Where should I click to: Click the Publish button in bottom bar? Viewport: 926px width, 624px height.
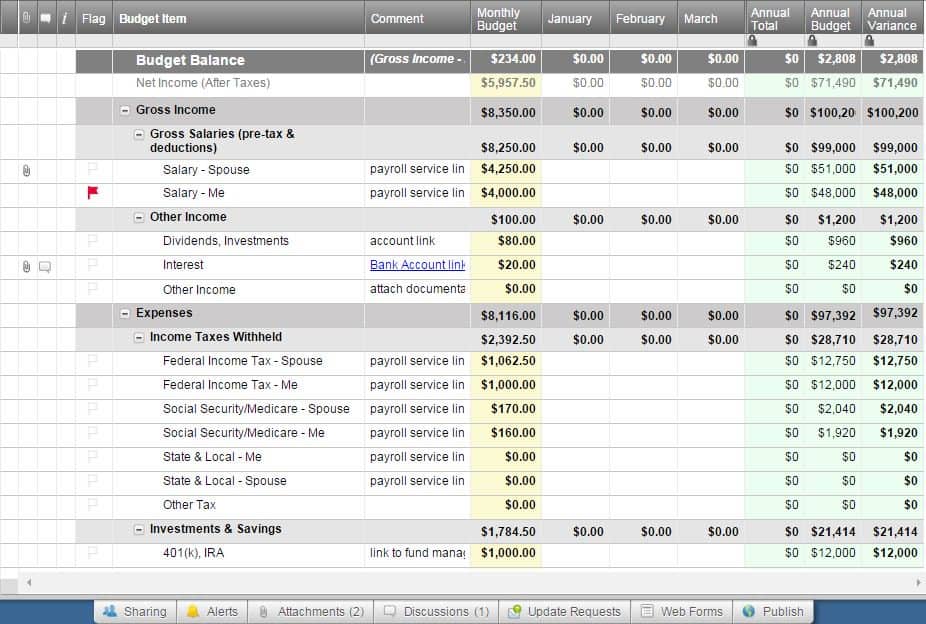pyautogui.click(x=772, y=611)
